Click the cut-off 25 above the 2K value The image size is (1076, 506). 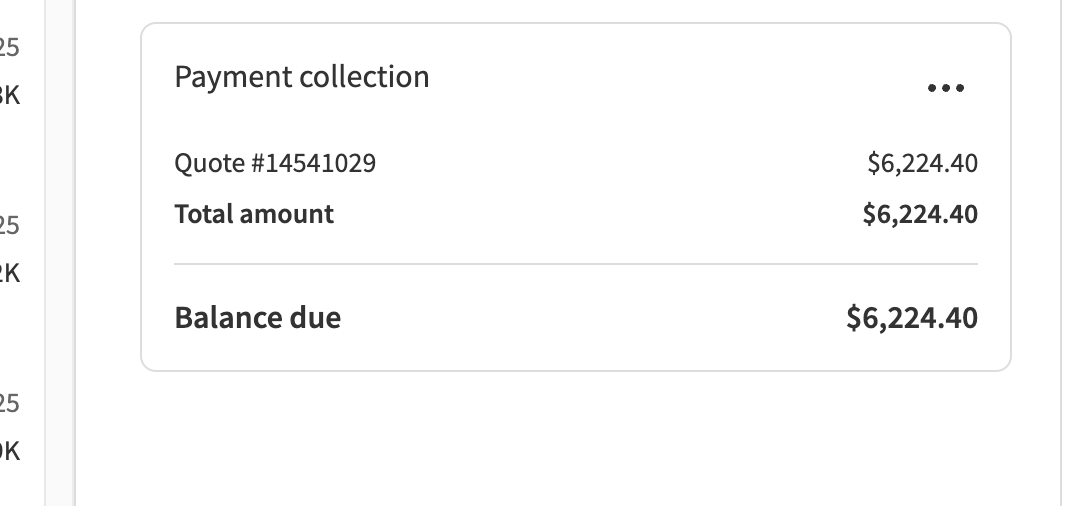click(x=10, y=225)
